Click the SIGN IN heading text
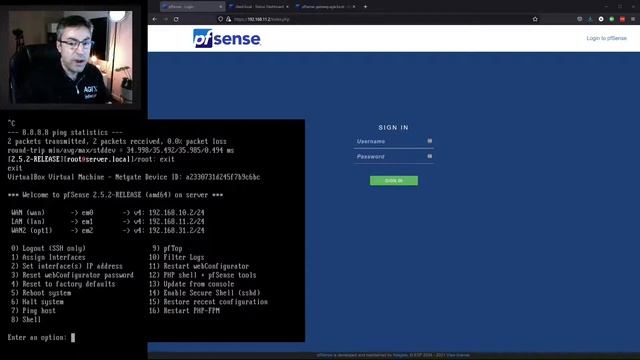 [393, 128]
